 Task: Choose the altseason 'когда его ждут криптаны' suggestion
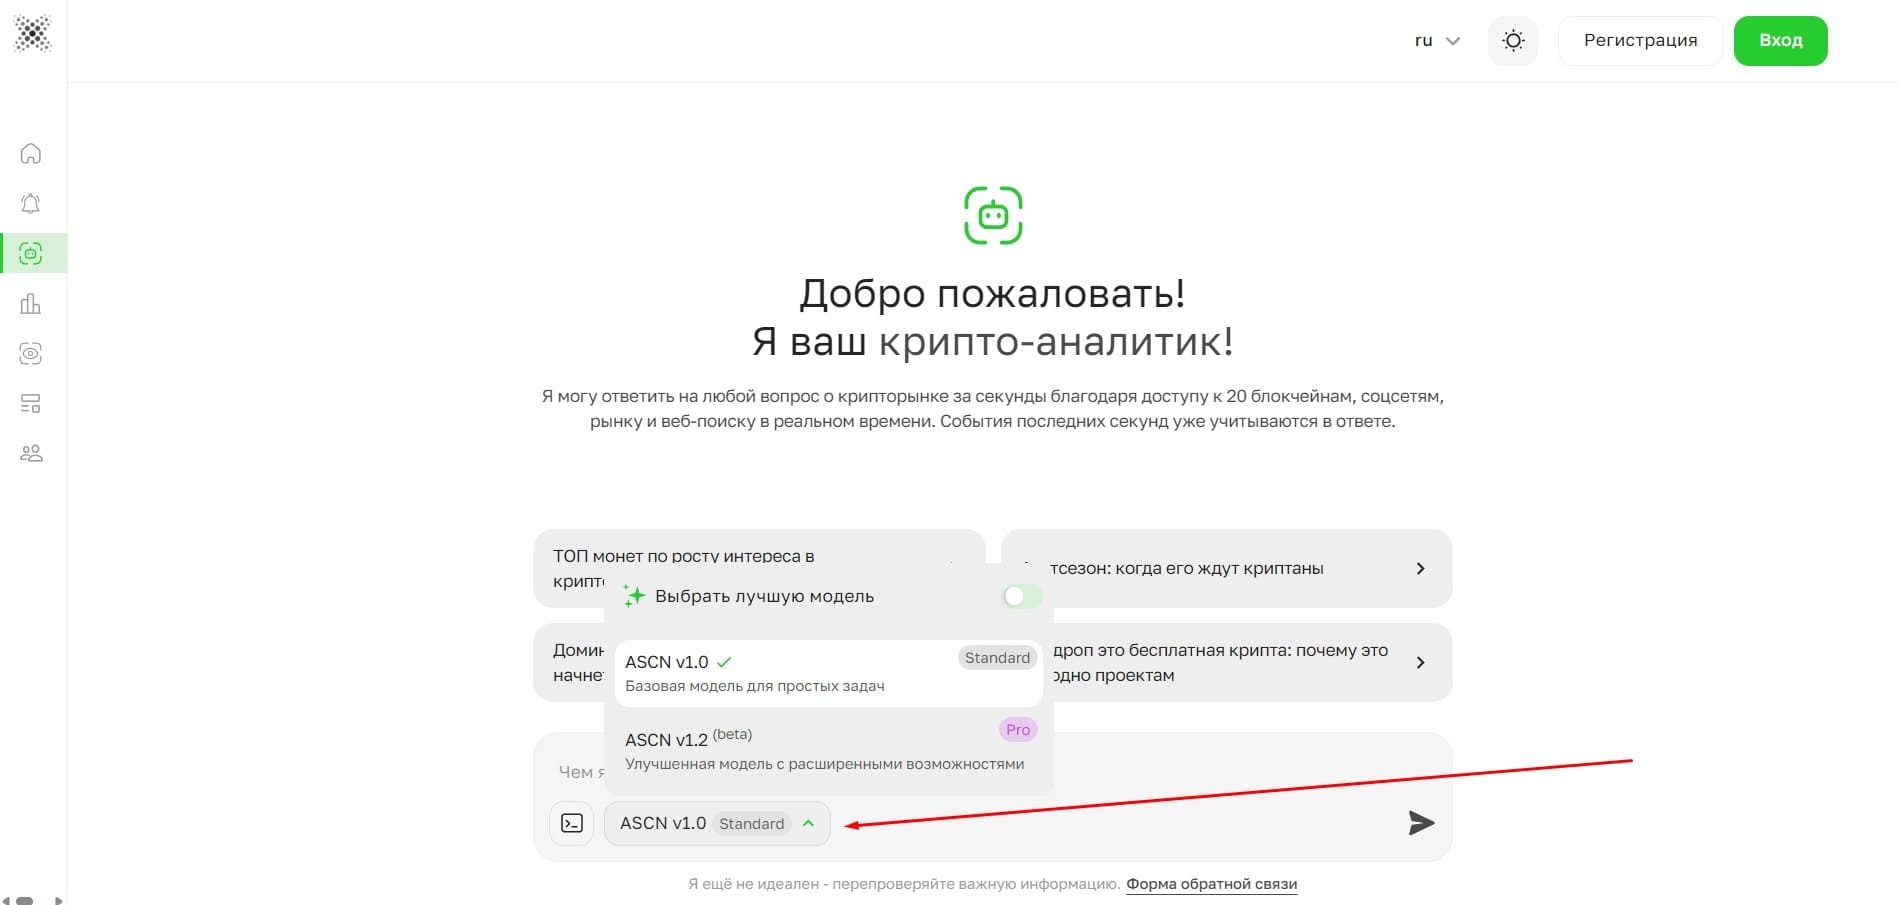1226,568
